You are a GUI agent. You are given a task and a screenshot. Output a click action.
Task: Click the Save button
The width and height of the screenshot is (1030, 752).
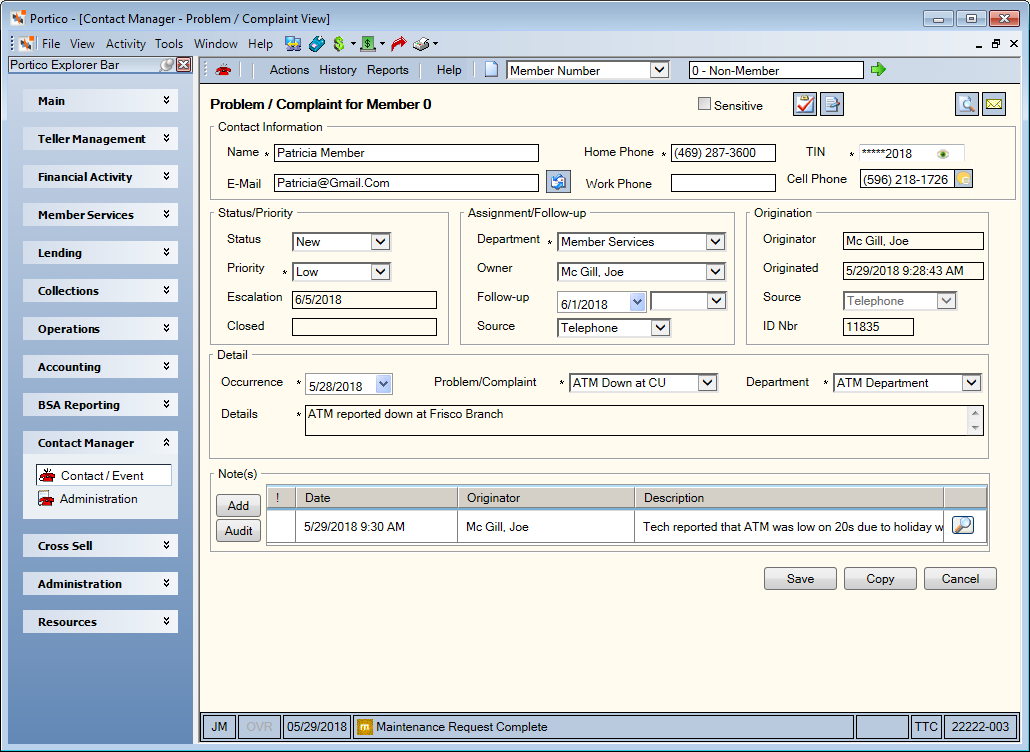[x=800, y=579]
